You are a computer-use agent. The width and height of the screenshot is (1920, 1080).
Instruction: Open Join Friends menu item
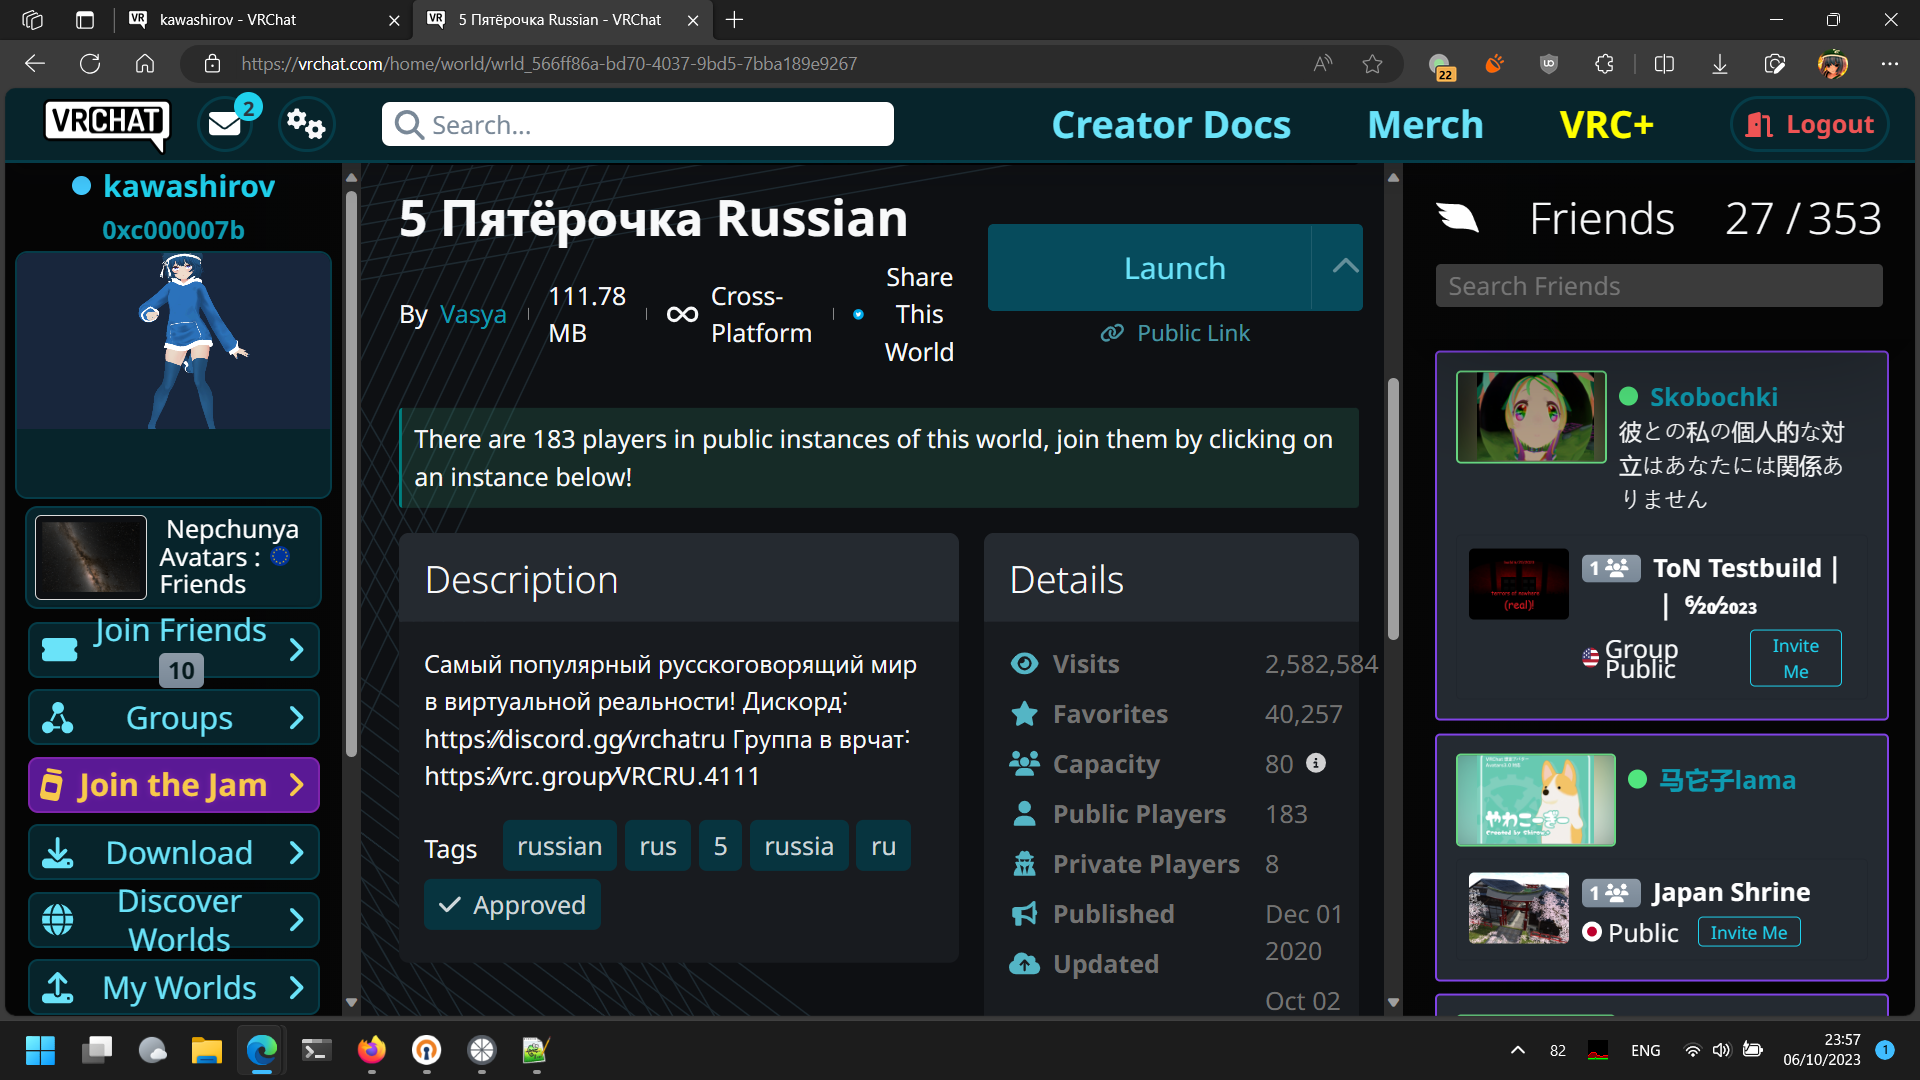click(174, 650)
